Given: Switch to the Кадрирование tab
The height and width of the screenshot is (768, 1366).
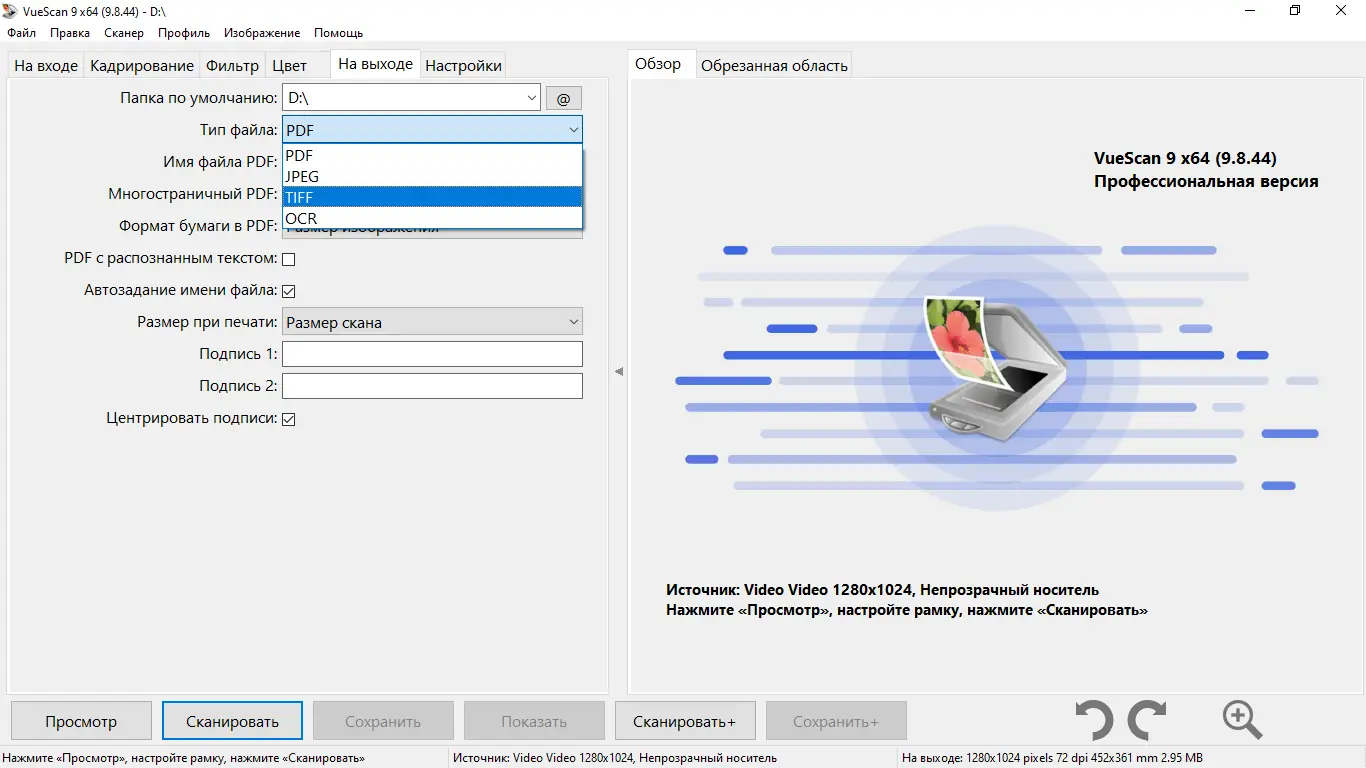Looking at the screenshot, I should pos(142,66).
